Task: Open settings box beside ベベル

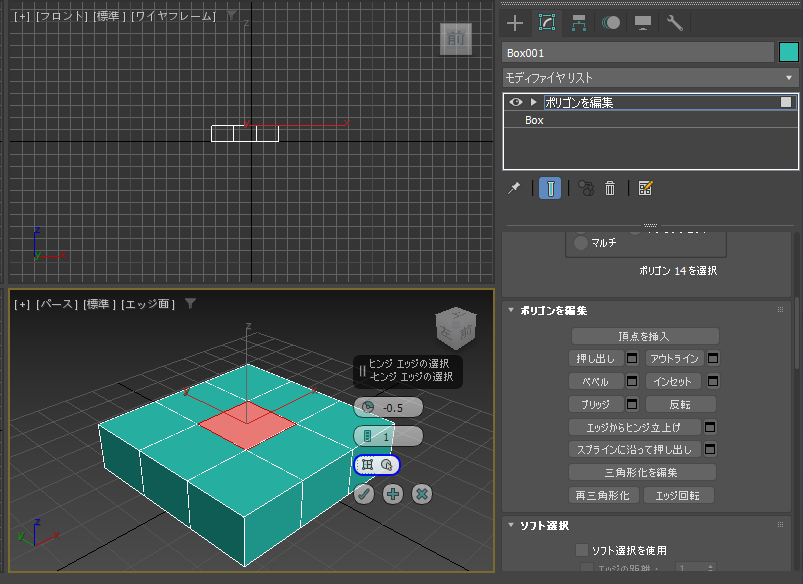Action: (x=632, y=382)
